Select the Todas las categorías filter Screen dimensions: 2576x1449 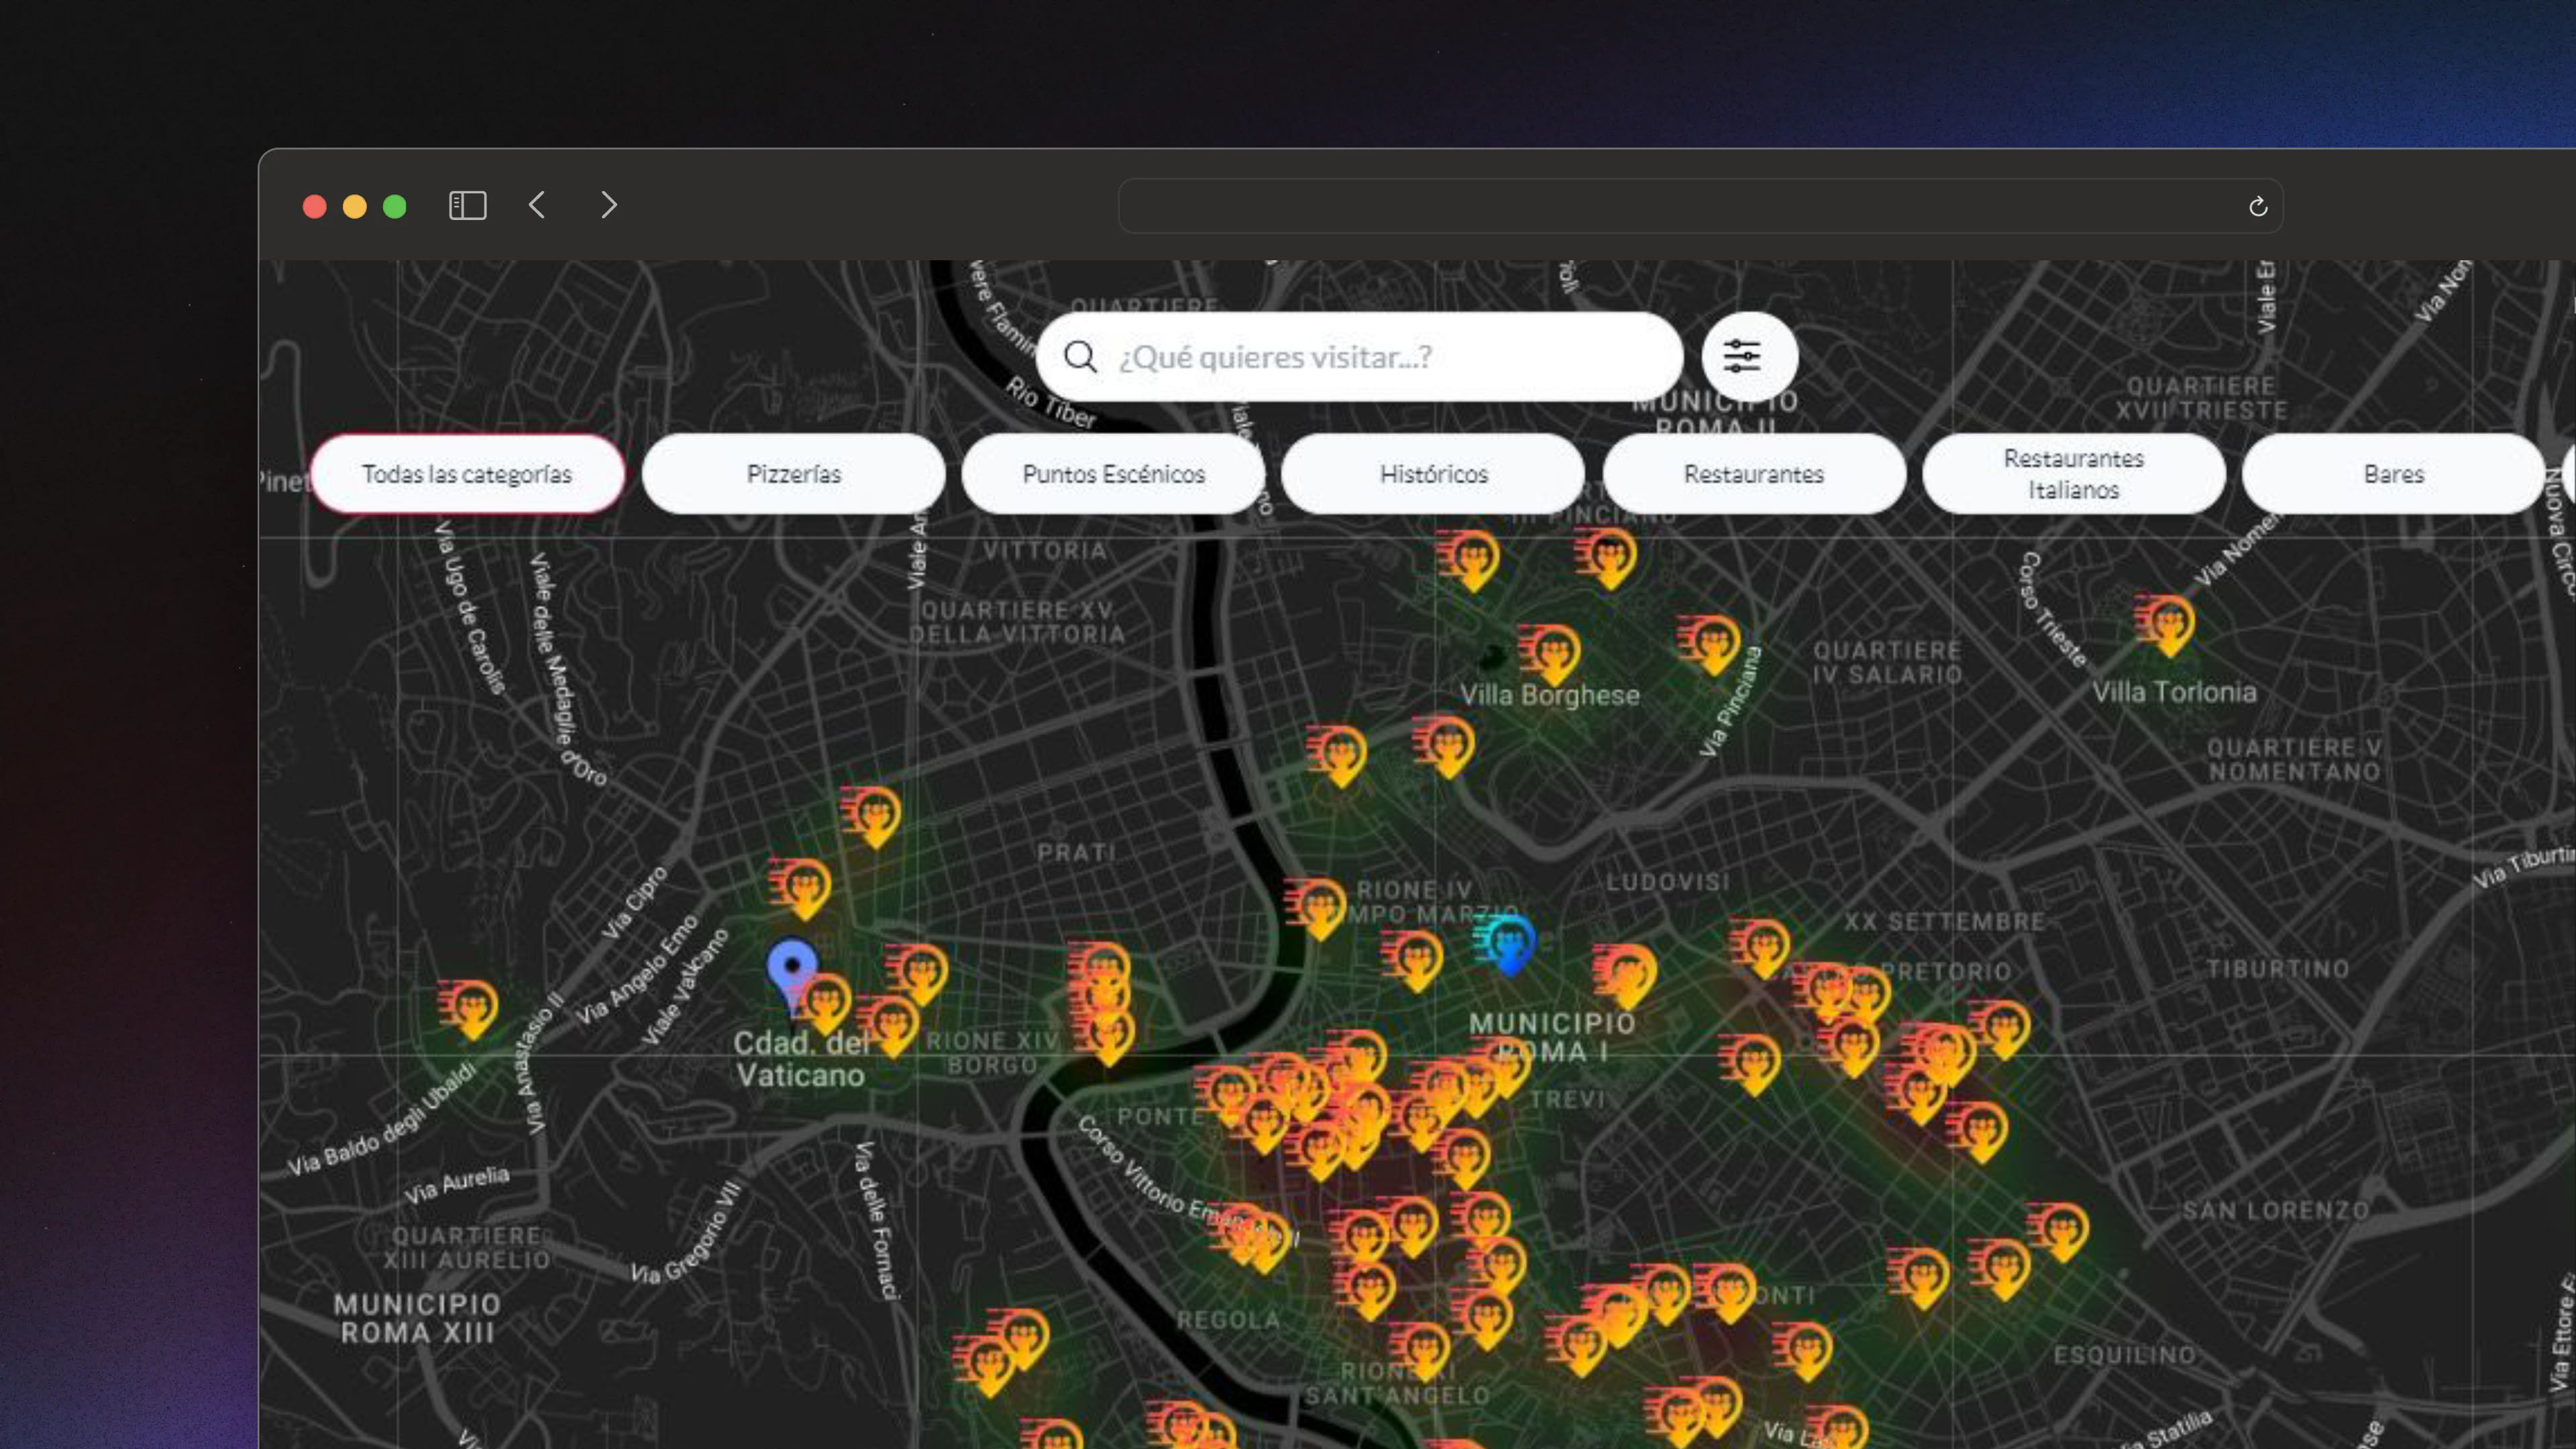pyautogui.click(x=467, y=474)
